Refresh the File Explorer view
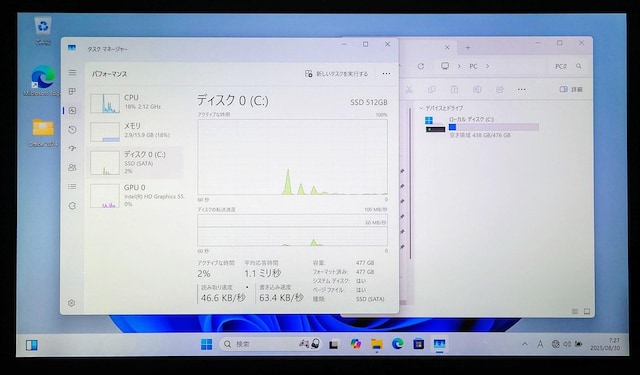Image resolution: width=640 pixels, height=375 pixels. [421, 66]
